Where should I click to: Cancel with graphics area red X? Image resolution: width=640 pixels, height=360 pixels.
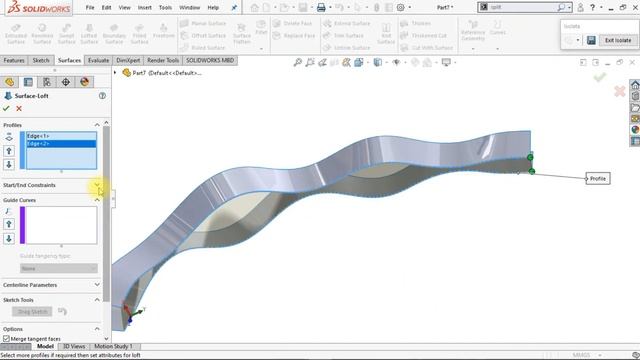[620, 91]
